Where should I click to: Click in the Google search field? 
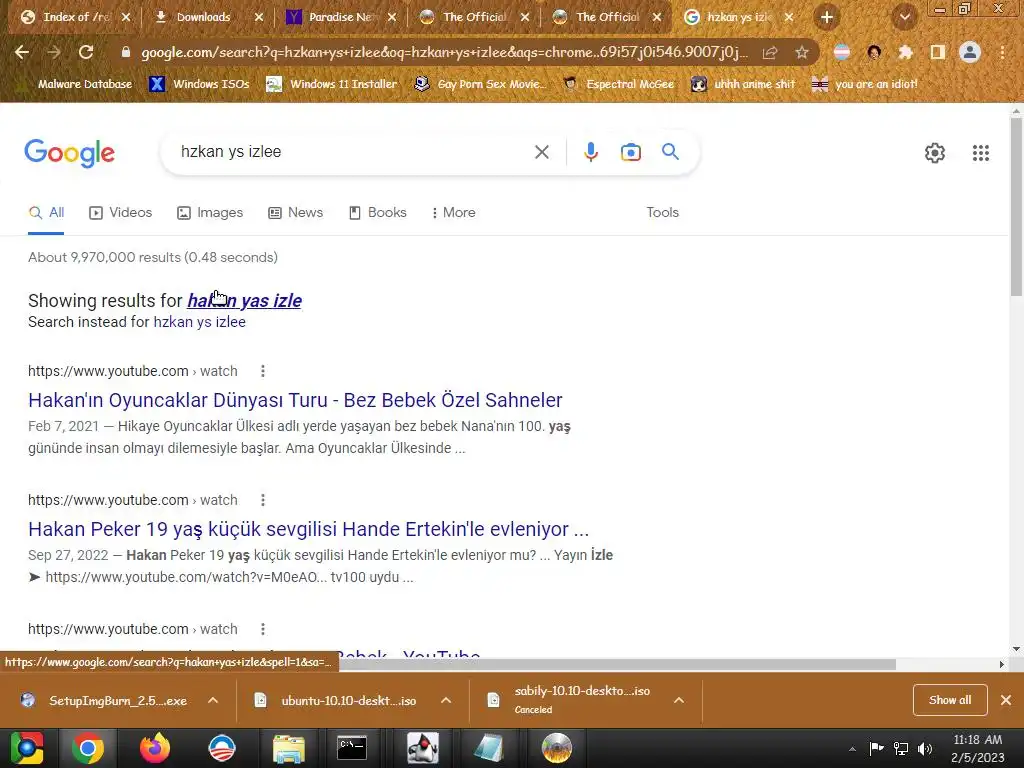point(353,152)
